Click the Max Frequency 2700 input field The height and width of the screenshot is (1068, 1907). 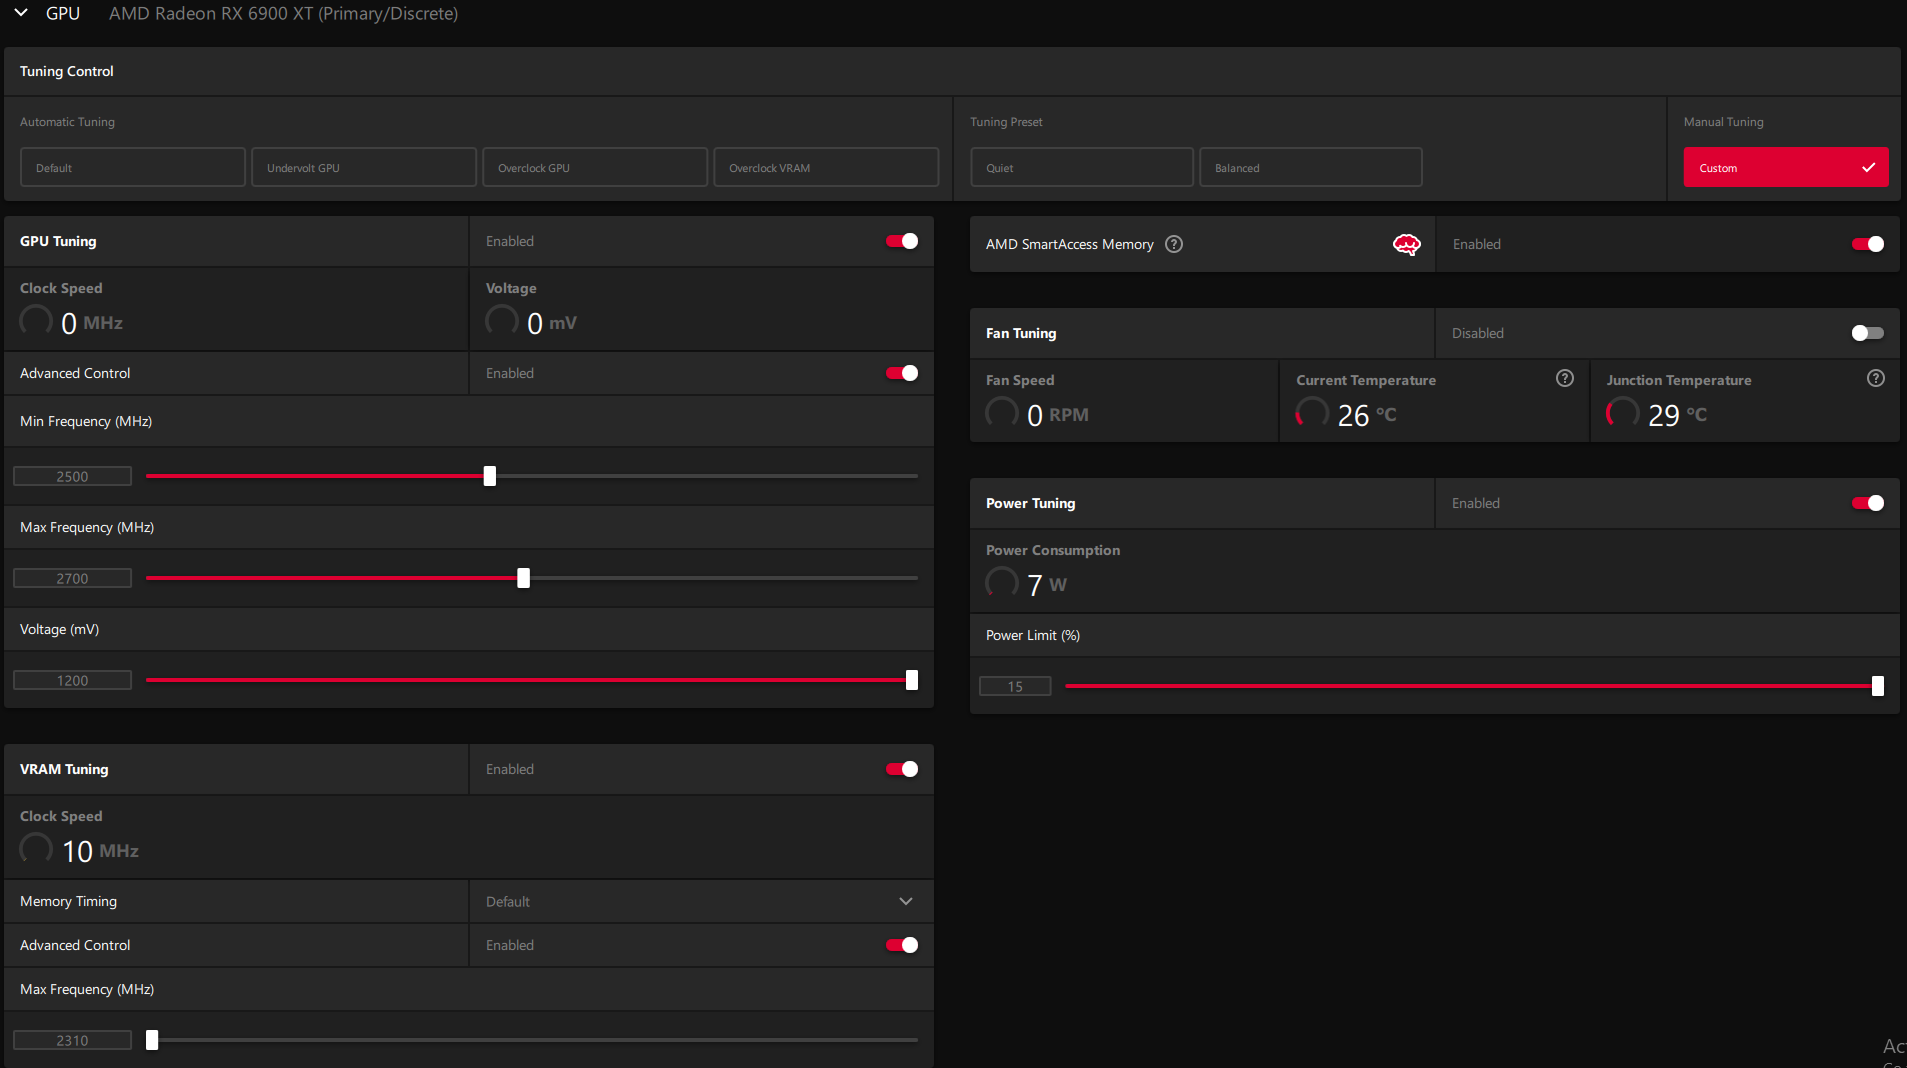(x=72, y=578)
